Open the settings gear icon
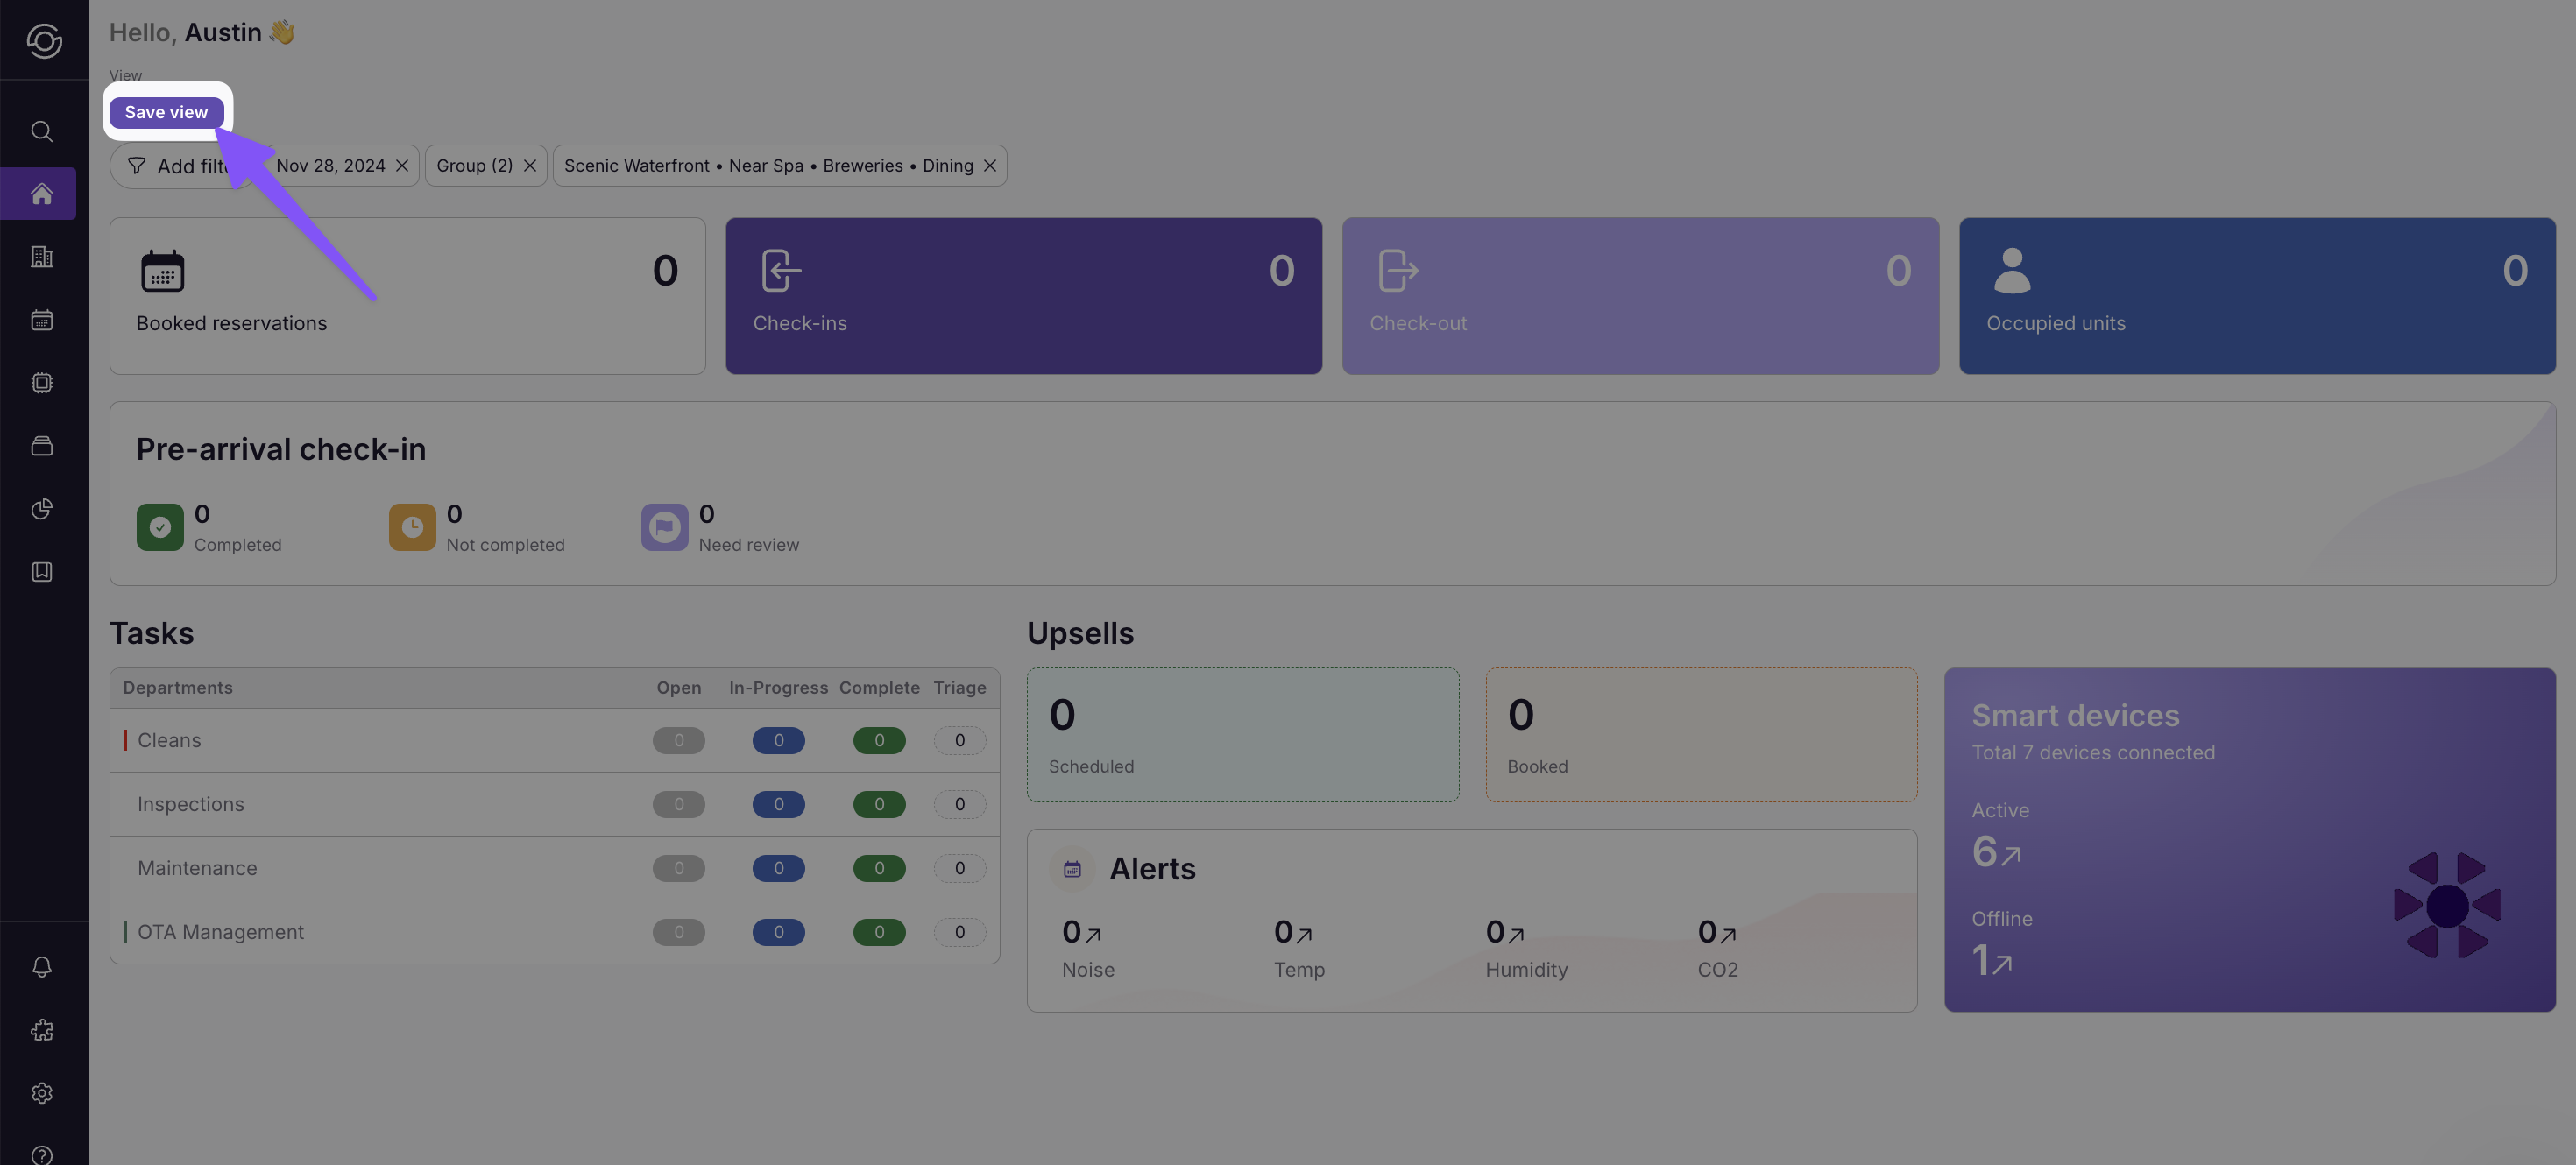 42,1093
